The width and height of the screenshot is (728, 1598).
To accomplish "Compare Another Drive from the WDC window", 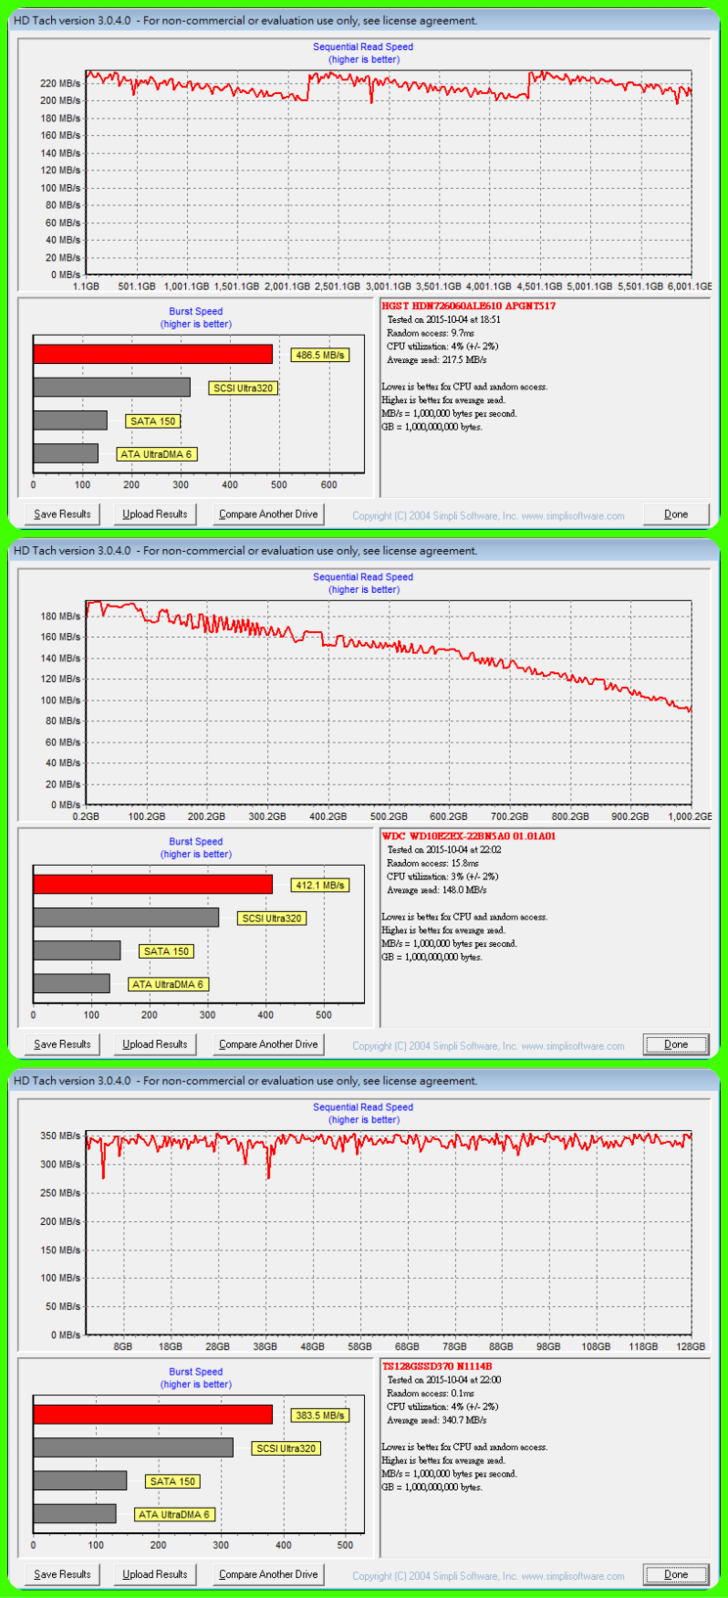I will (268, 1044).
